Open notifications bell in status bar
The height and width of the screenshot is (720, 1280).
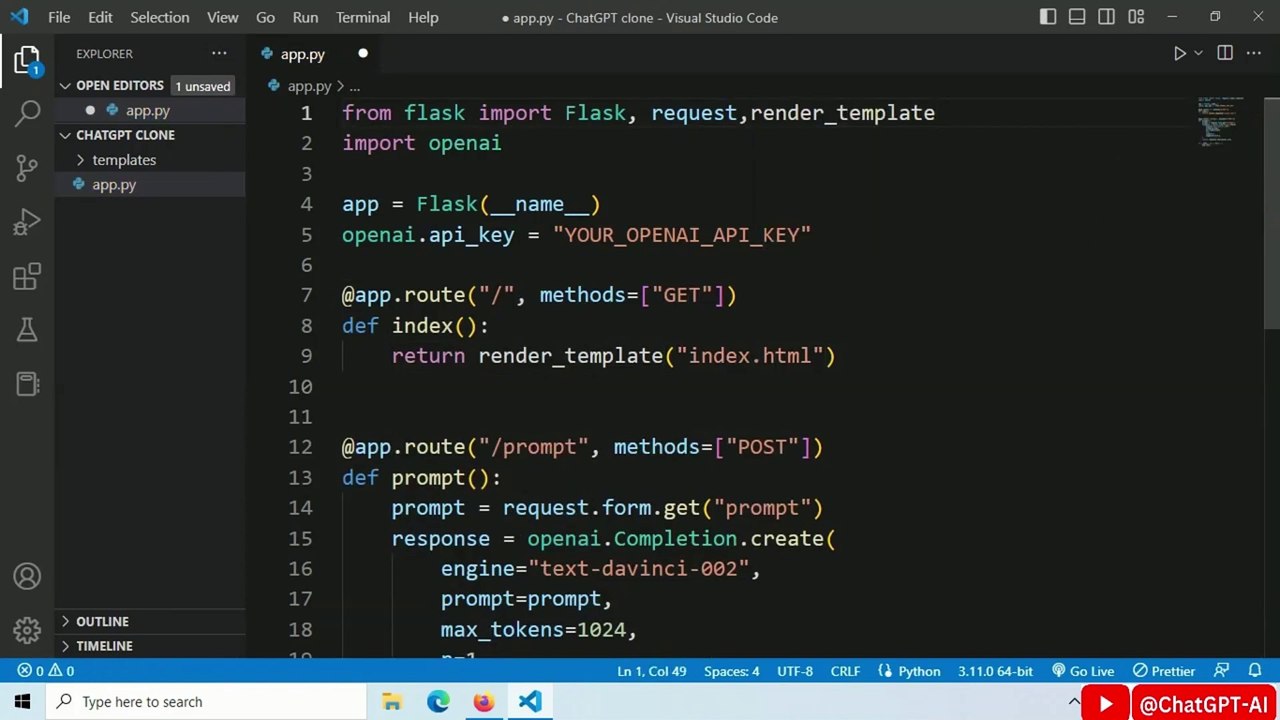1255,671
